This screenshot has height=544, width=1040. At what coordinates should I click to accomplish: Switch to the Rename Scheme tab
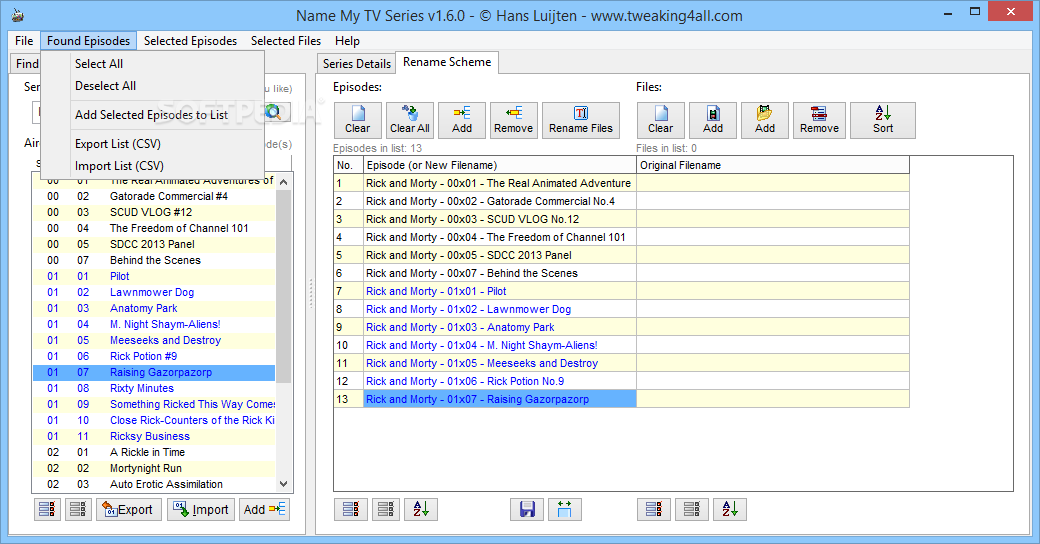pyautogui.click(x=447, y=62)
